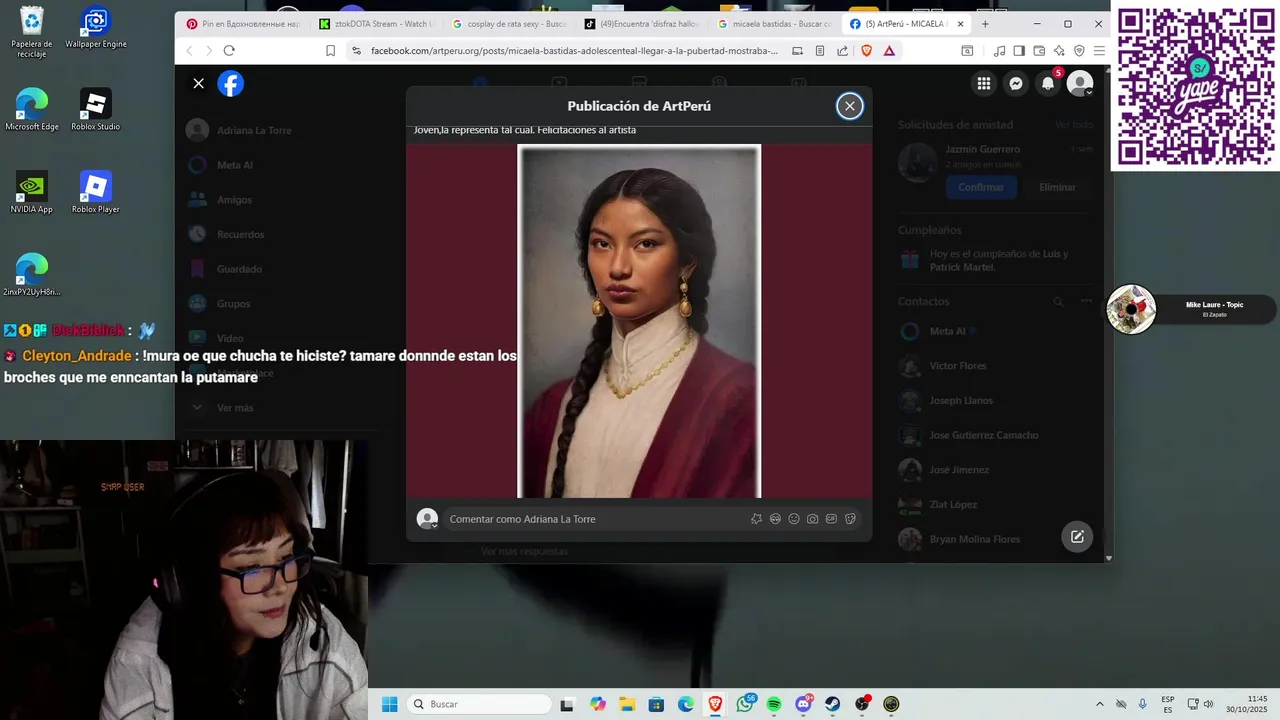Open Recuerdos in left sidebar
Image resolution: width=1280 pixels, height=720 pixels.
coord(240,234)
